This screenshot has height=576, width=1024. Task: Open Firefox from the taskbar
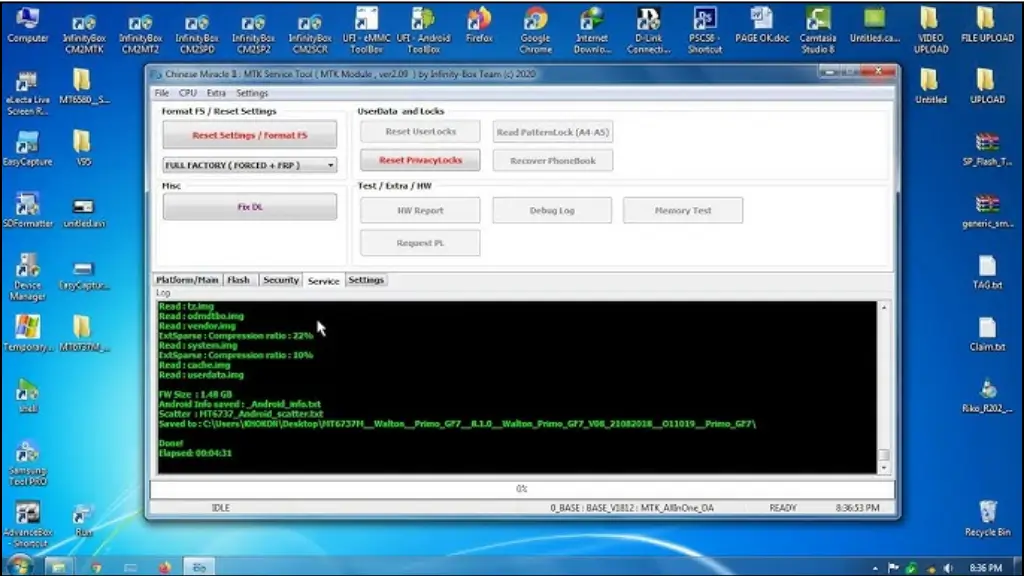pyautogui.click(x=165, y=567)
